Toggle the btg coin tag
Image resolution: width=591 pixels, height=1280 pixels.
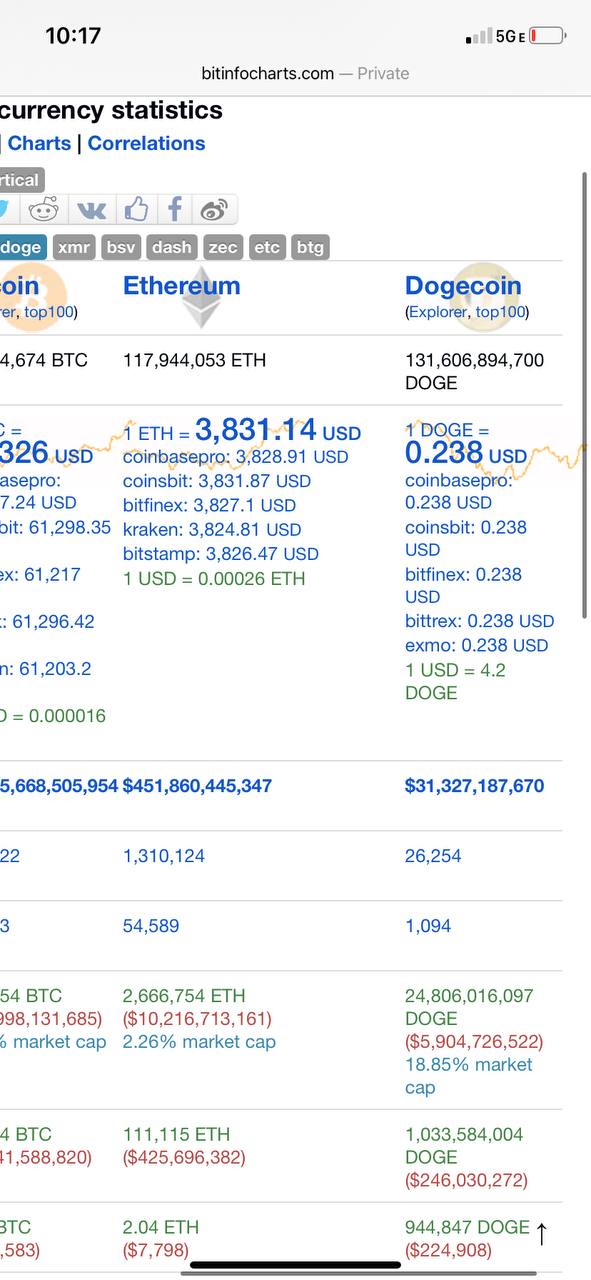[x=310, y=247]
